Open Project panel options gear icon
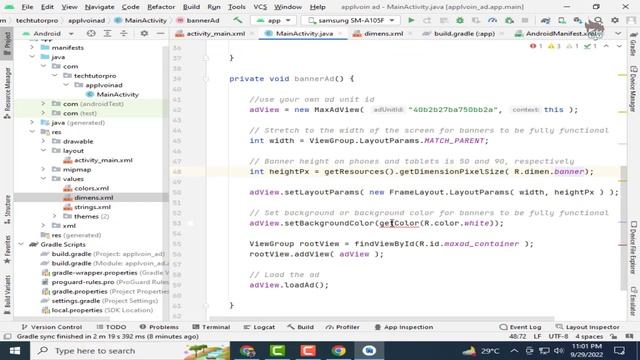Viewport: 640px width, 360px height. [x=144, y=33]
